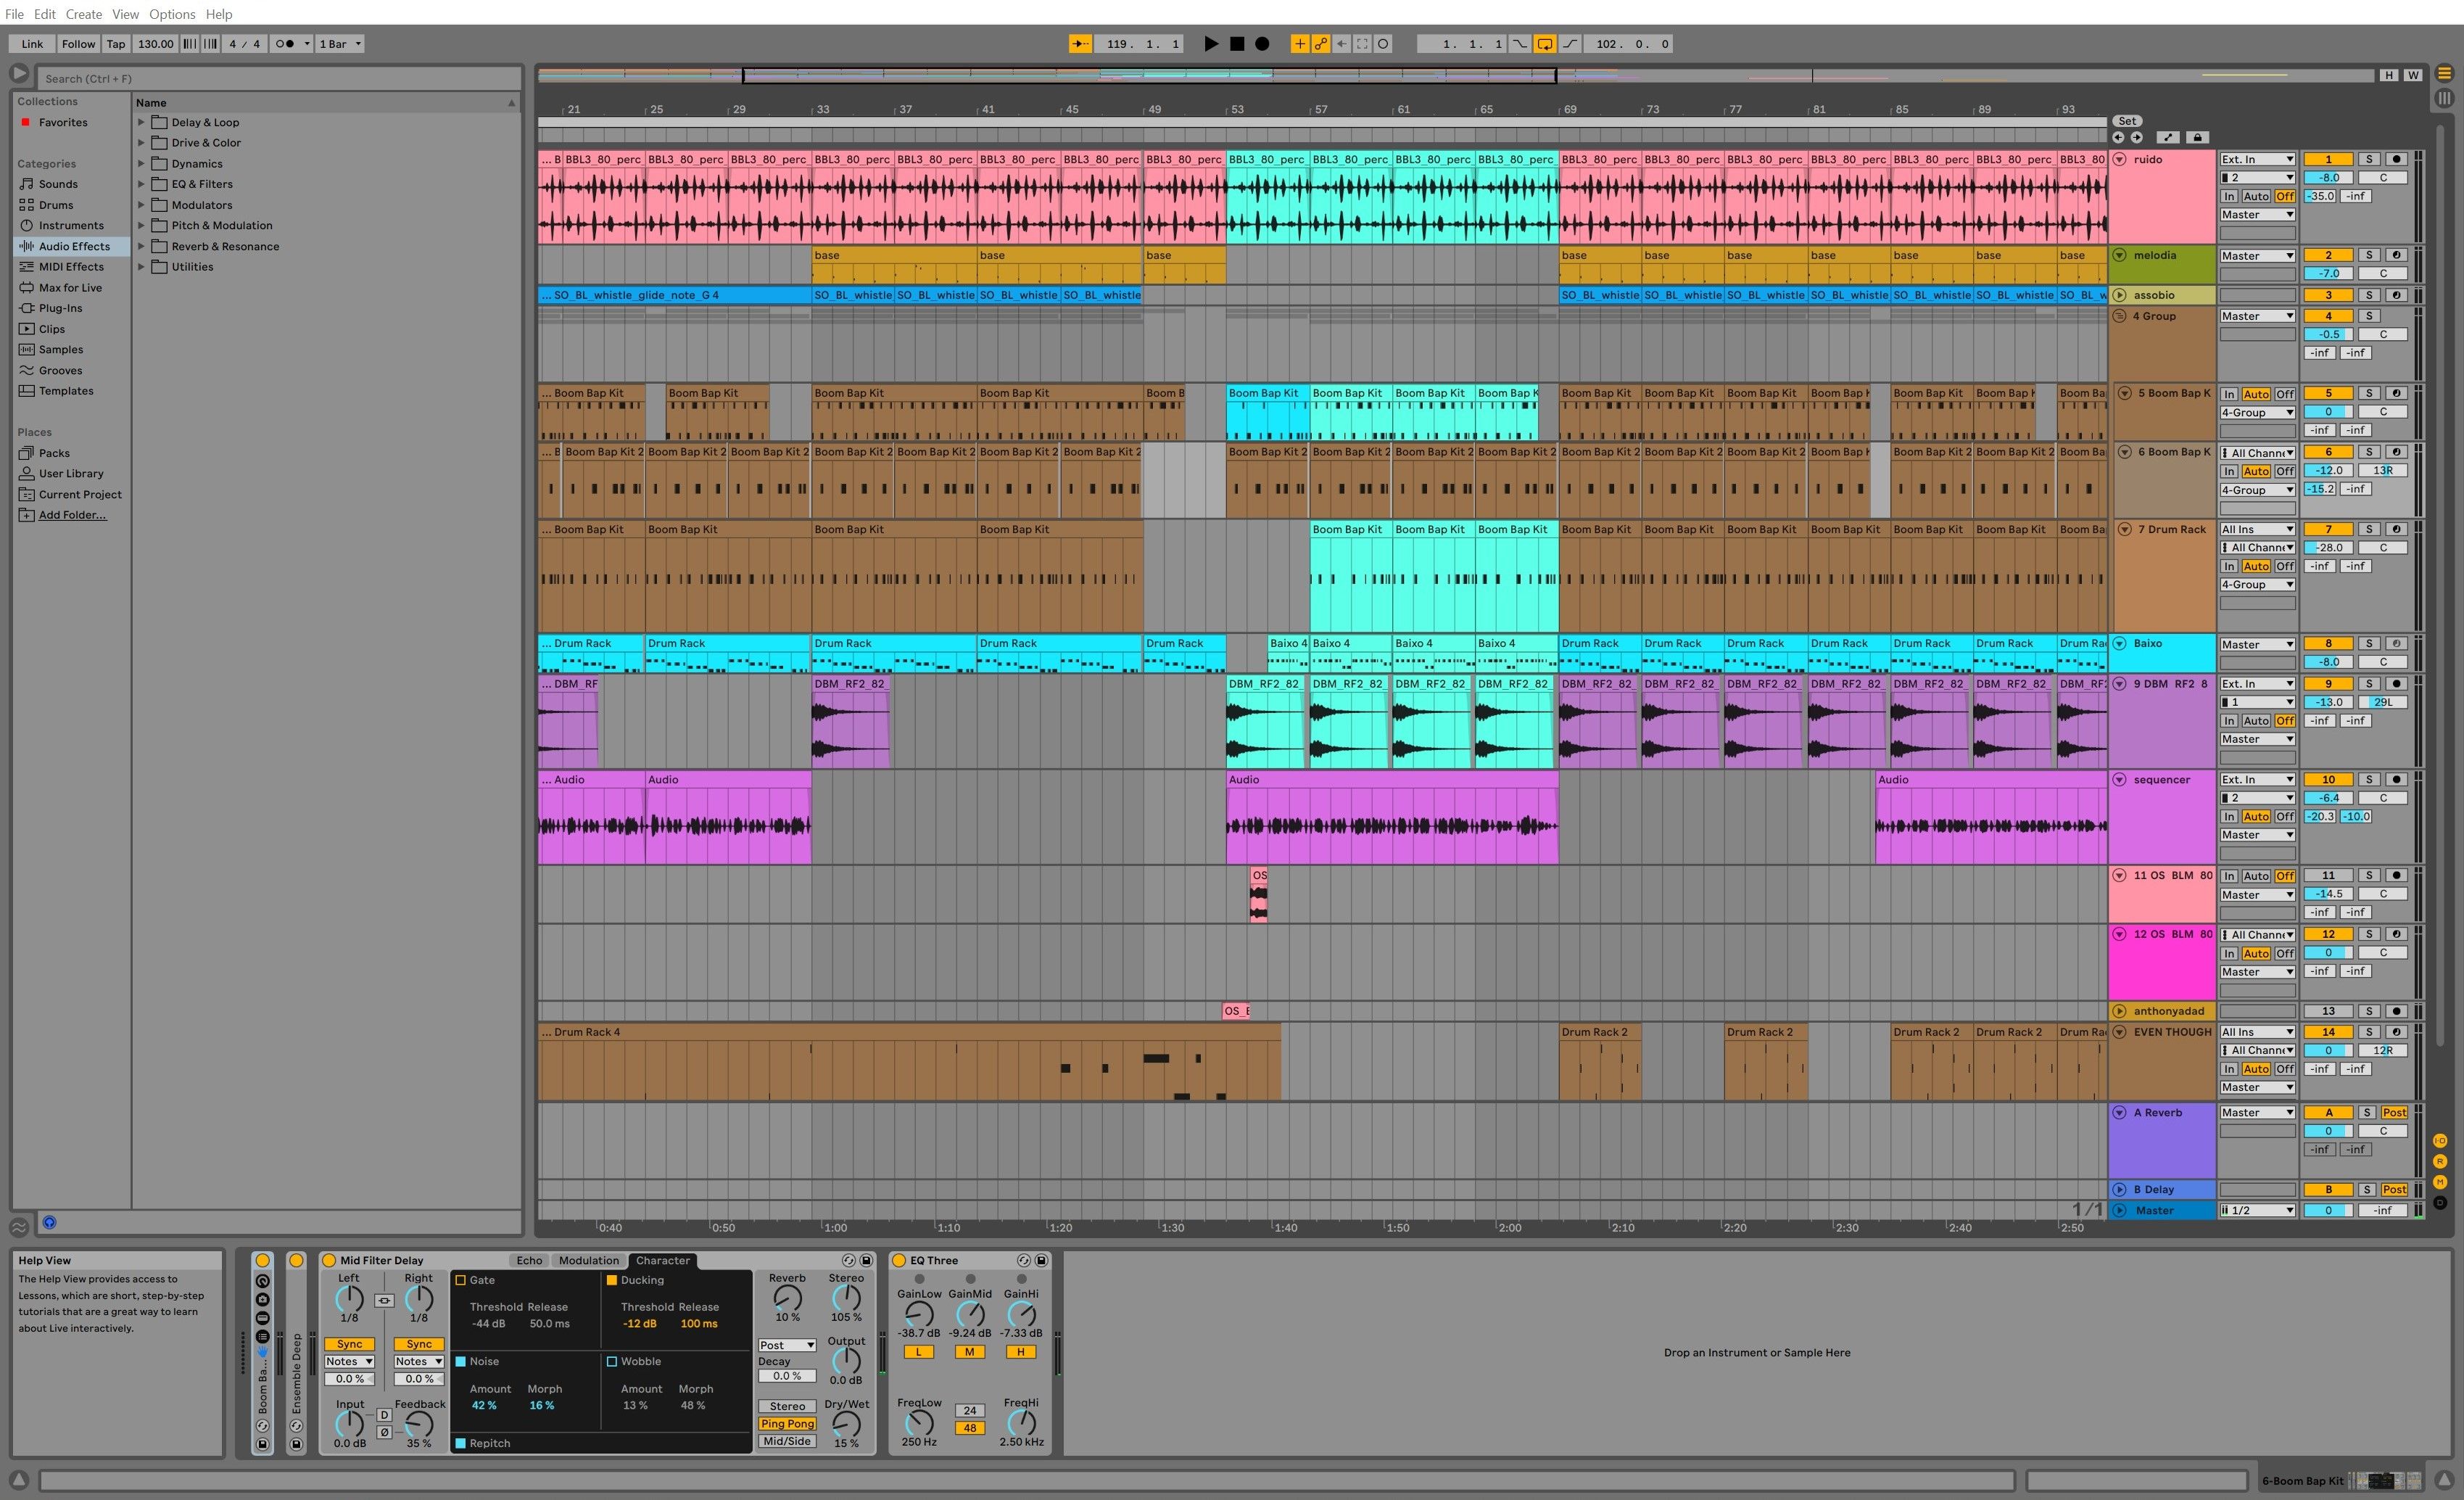Toggle the Arrangement Loop switch
This screenshot has width=2464, height=1500.
click(1545, 44)
